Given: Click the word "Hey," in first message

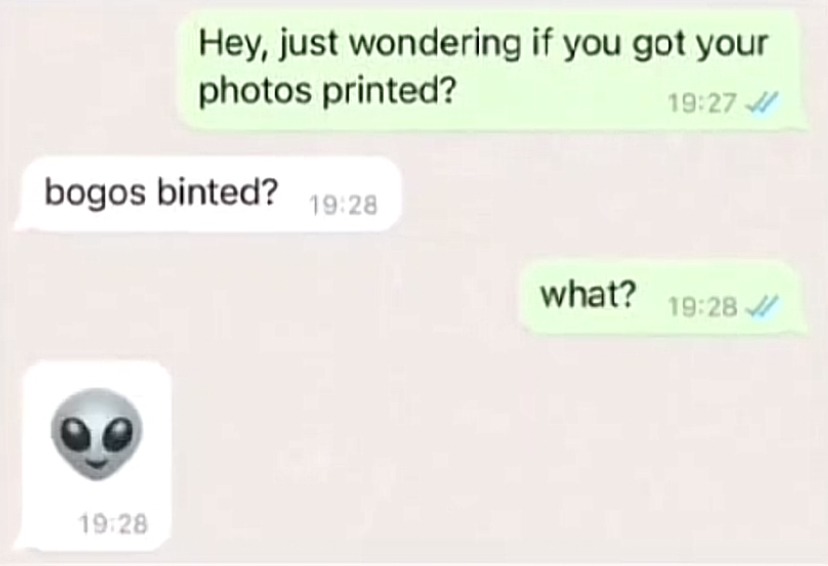Looking at the screenshot, I should [x=235, y=44].
